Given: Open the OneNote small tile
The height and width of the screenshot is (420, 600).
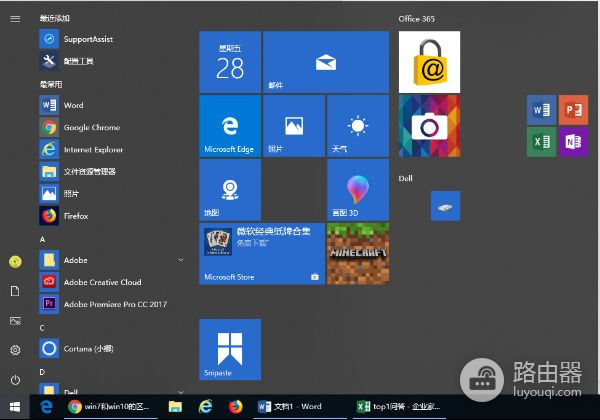Looking at the screenshot, I should pyautogui.click(x=572, y=140).
